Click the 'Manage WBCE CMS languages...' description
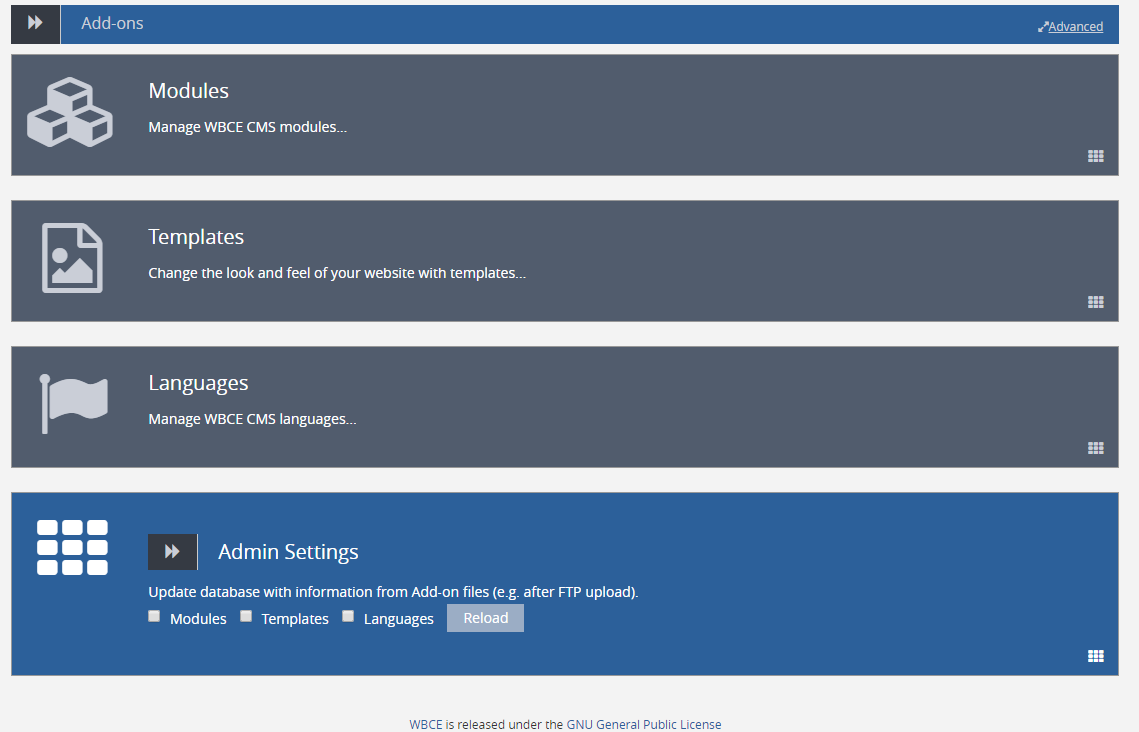The height and width of the screenshot is (732, 1139). (x=252, y=419)
